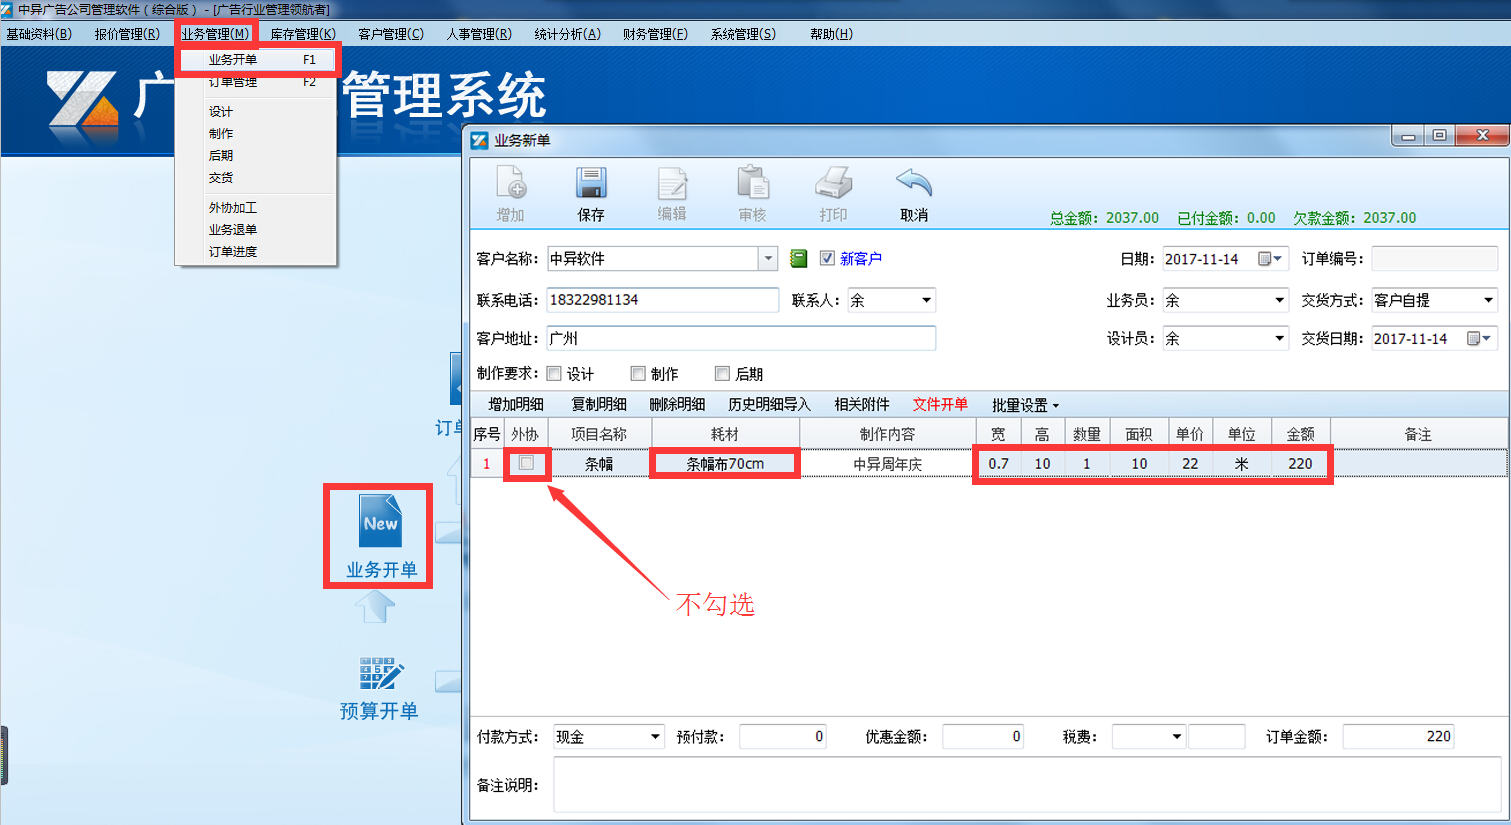Toggle the 新客户 checkbox

[827, 258]
